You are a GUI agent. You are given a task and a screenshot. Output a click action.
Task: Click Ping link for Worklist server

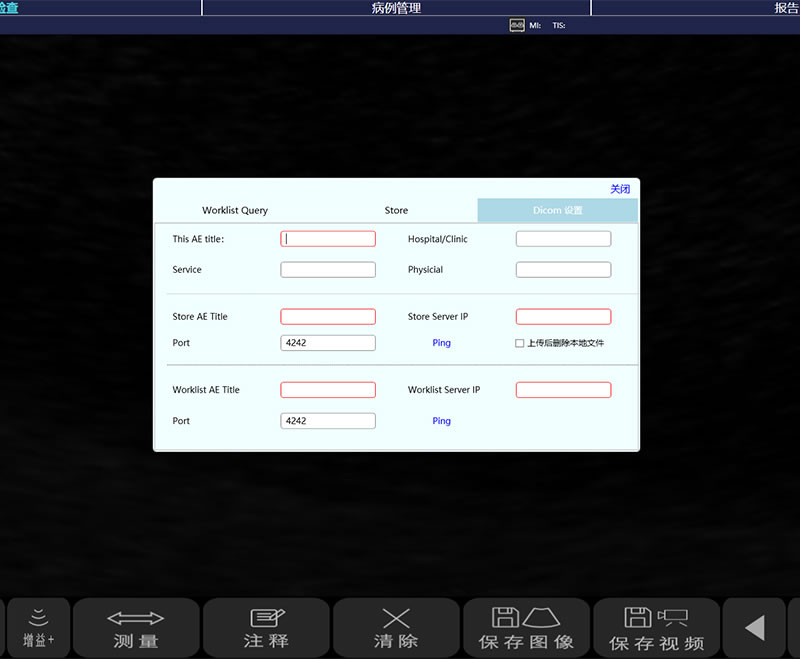[441, 421]
